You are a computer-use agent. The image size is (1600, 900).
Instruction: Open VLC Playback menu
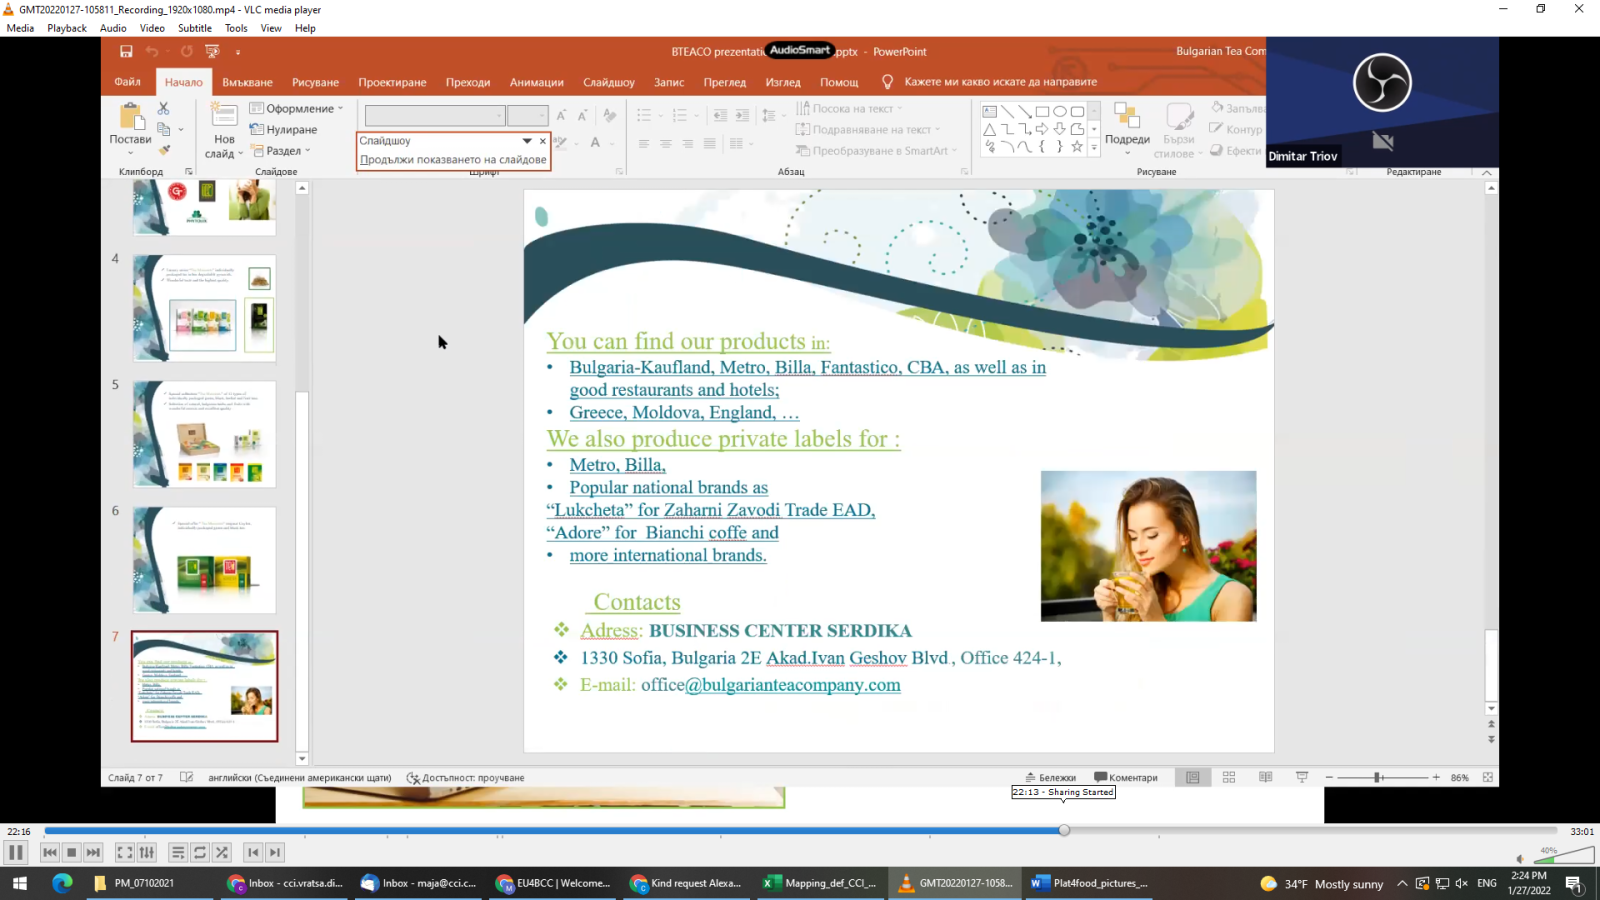pos(67,28)
